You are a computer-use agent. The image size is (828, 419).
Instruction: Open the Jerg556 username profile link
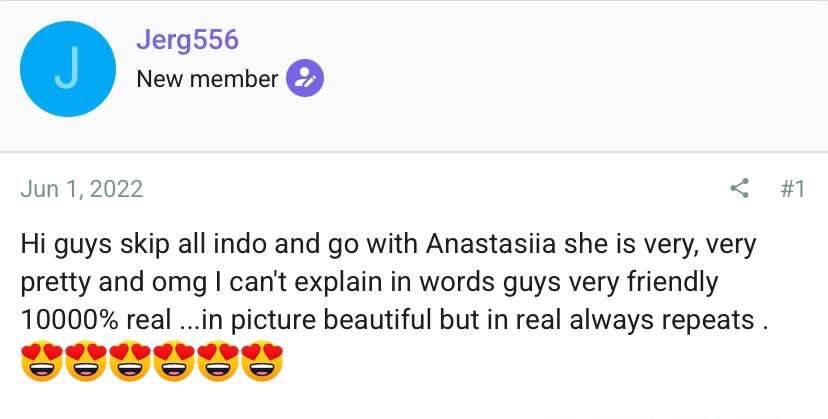pyautogui.click(x=187, y=40)
